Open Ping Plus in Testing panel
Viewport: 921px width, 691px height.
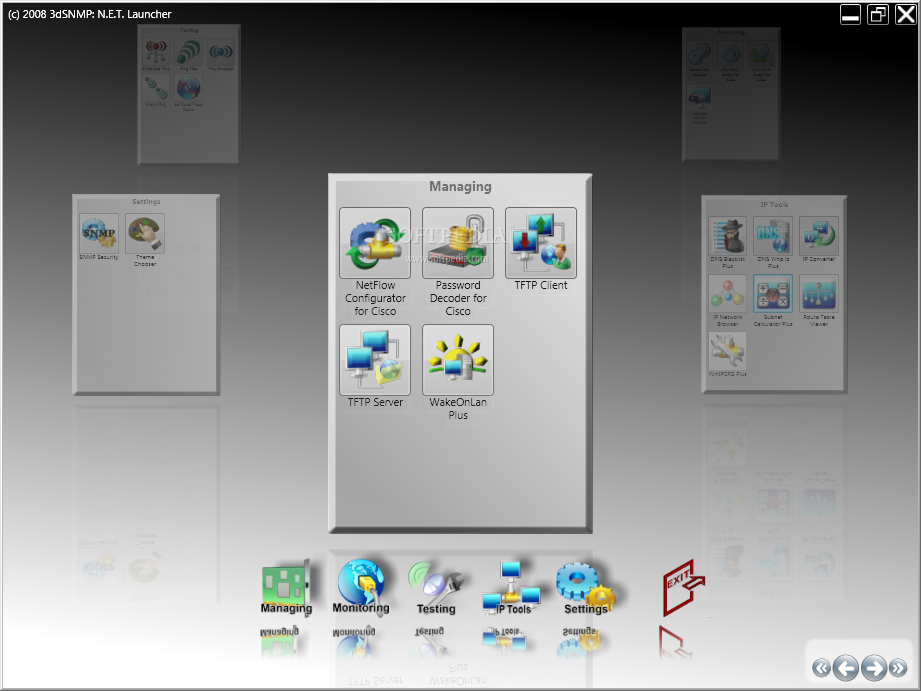(x=189, y=52)
